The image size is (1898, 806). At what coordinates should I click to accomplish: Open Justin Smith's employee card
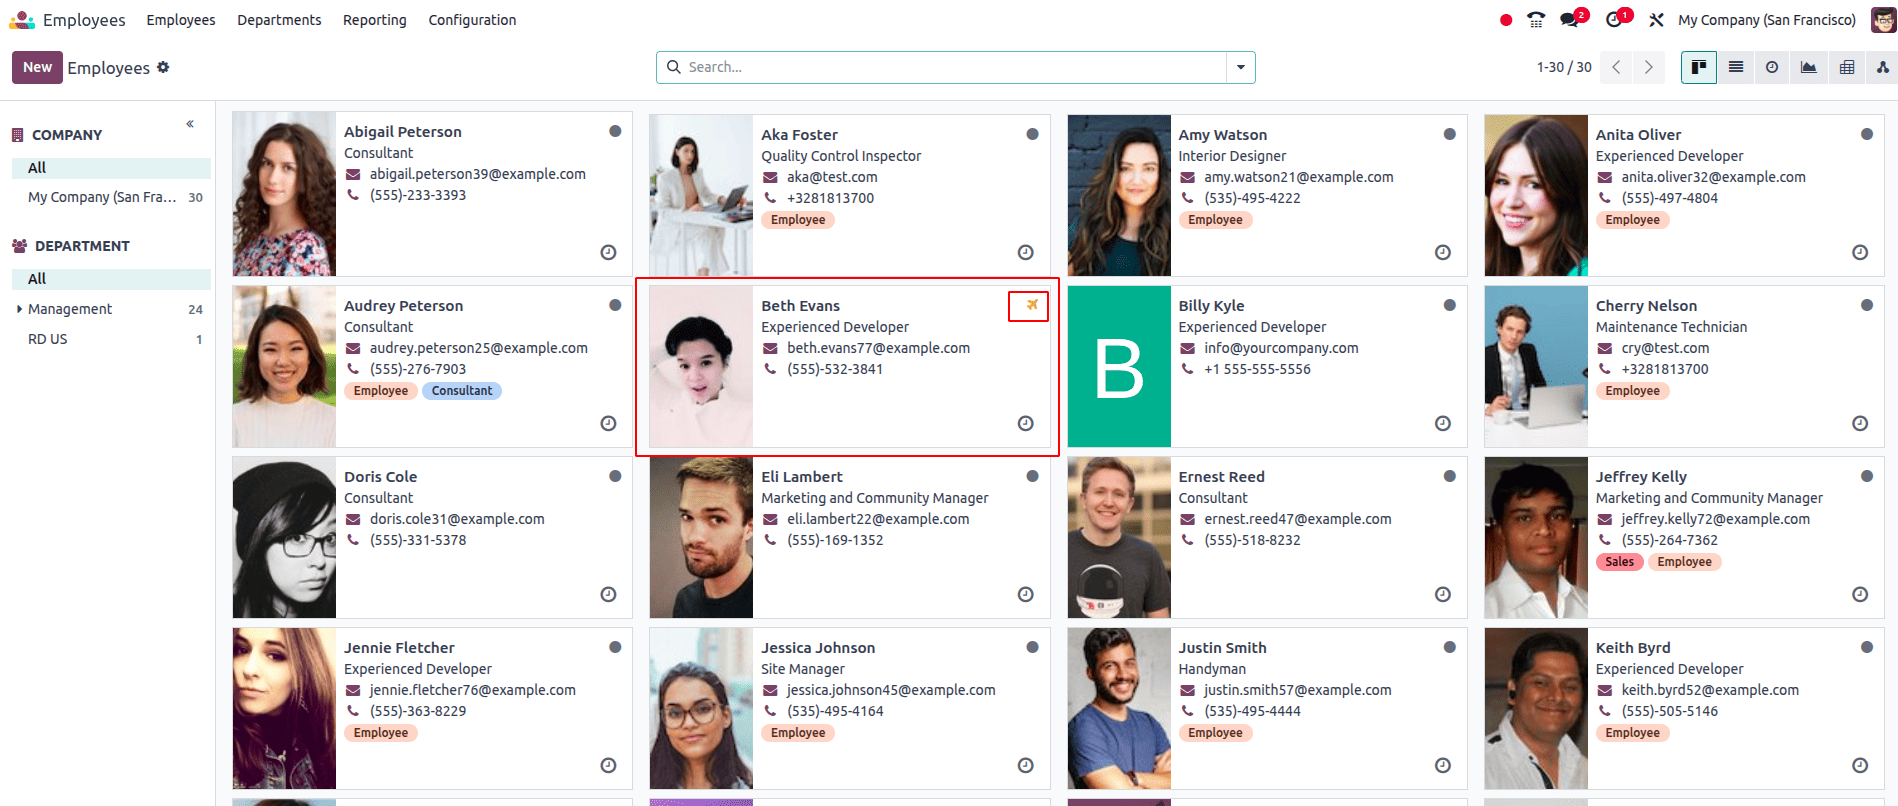pos(1267,708)
